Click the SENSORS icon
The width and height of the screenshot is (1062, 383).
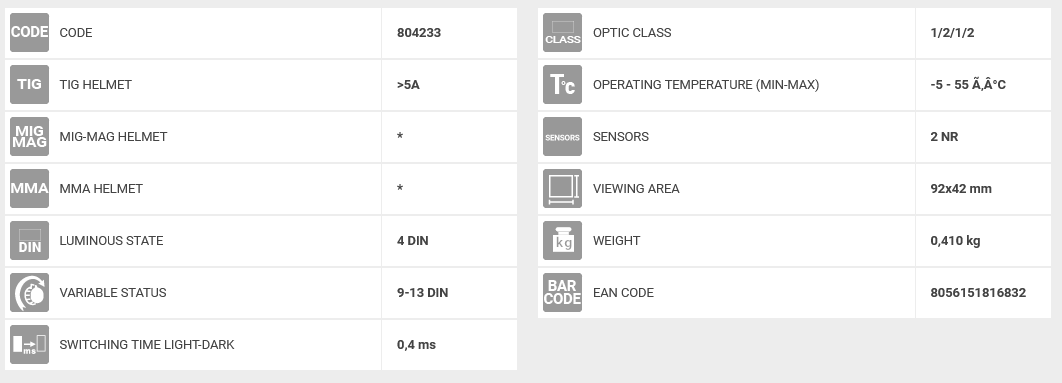pyautogui.click(x=562, y=136)
